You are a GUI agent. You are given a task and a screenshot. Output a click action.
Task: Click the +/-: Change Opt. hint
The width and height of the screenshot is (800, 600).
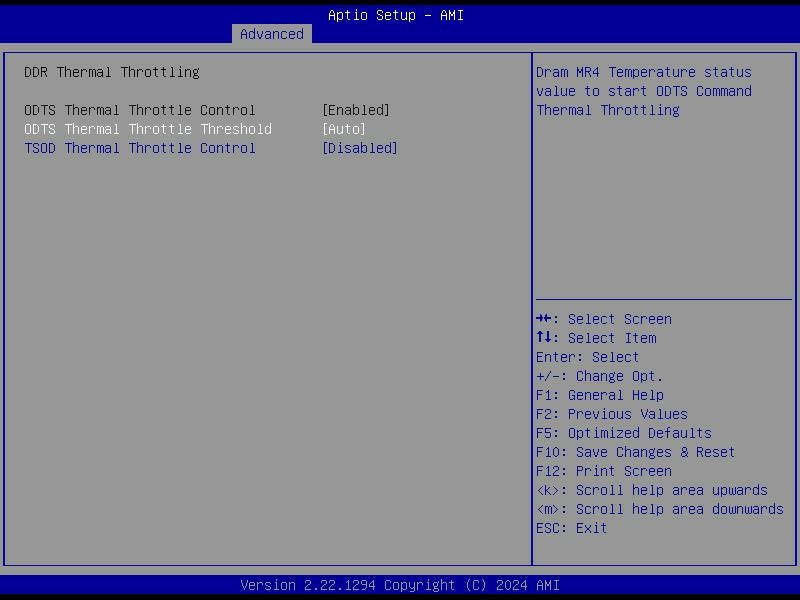(599, 377)
